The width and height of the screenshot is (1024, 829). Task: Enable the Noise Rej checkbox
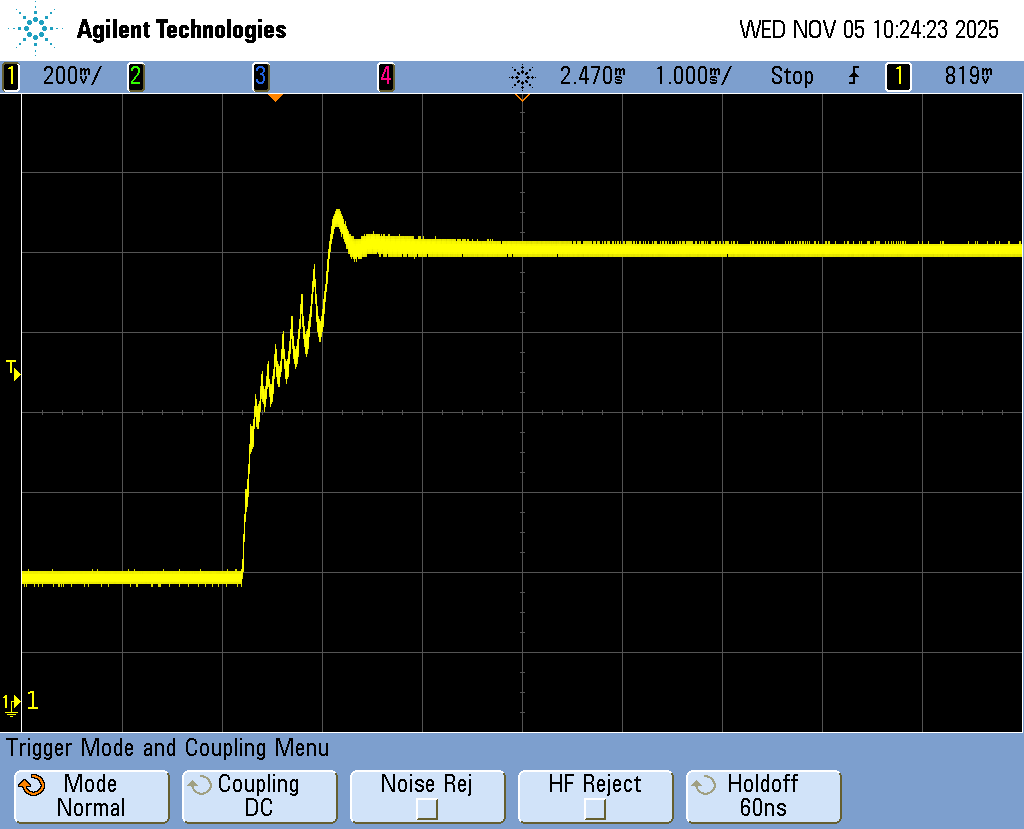pos(427,808)
